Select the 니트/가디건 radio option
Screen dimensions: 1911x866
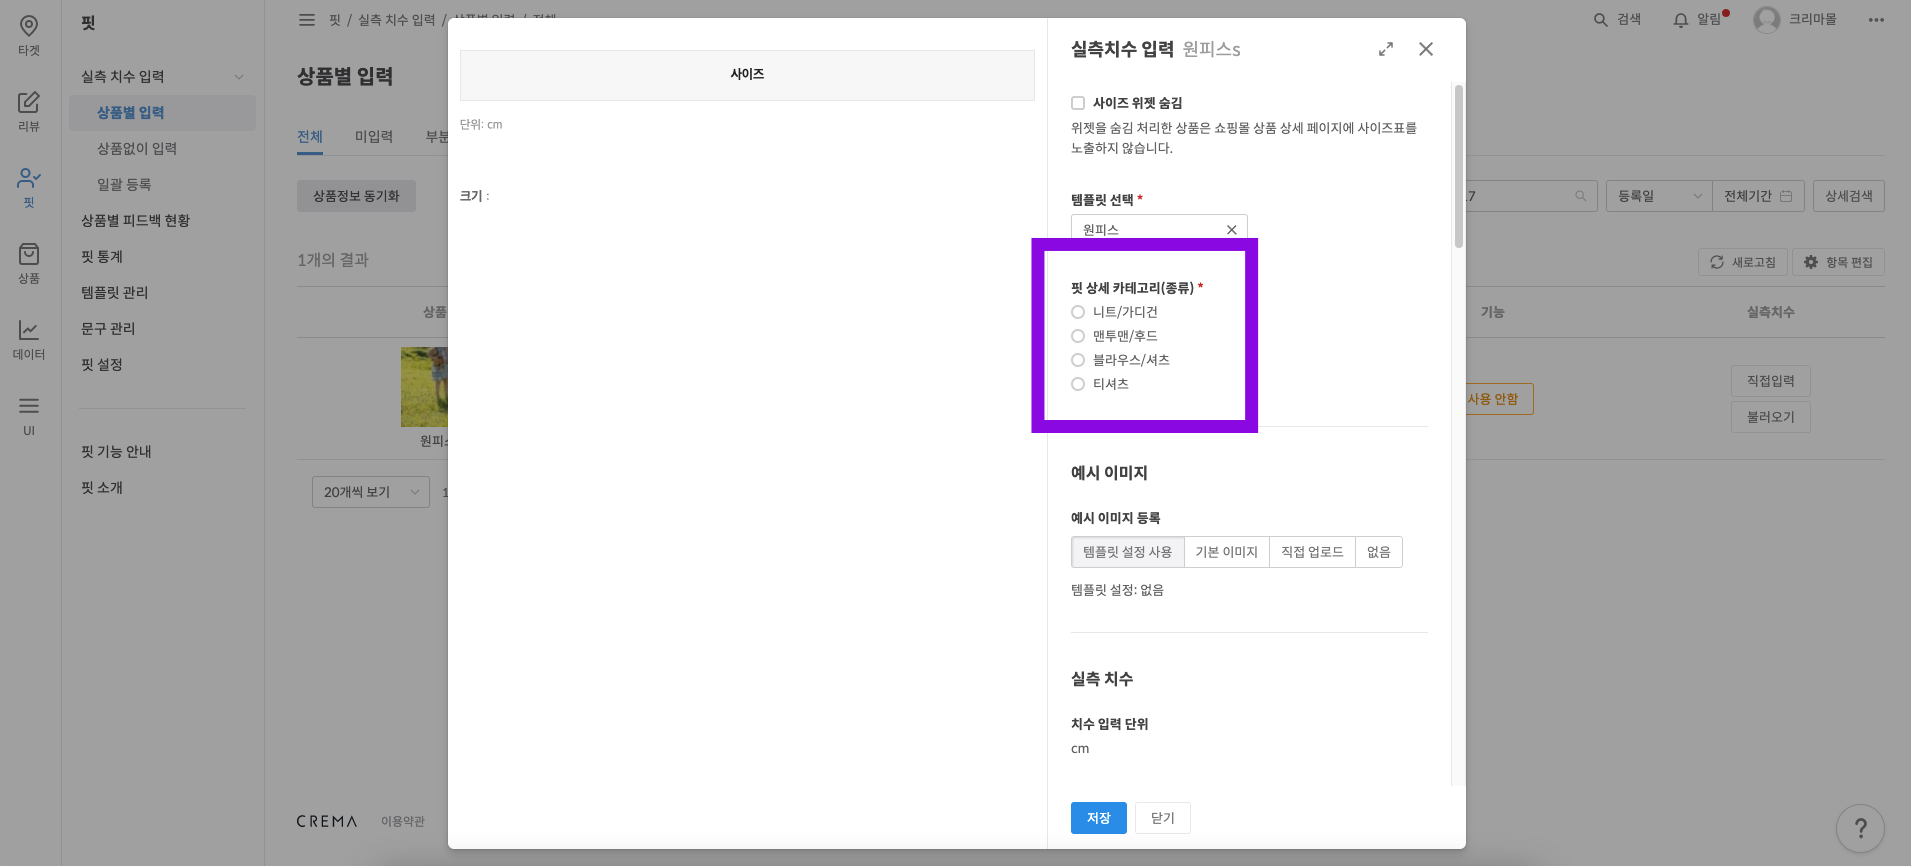coord(1078,312)
